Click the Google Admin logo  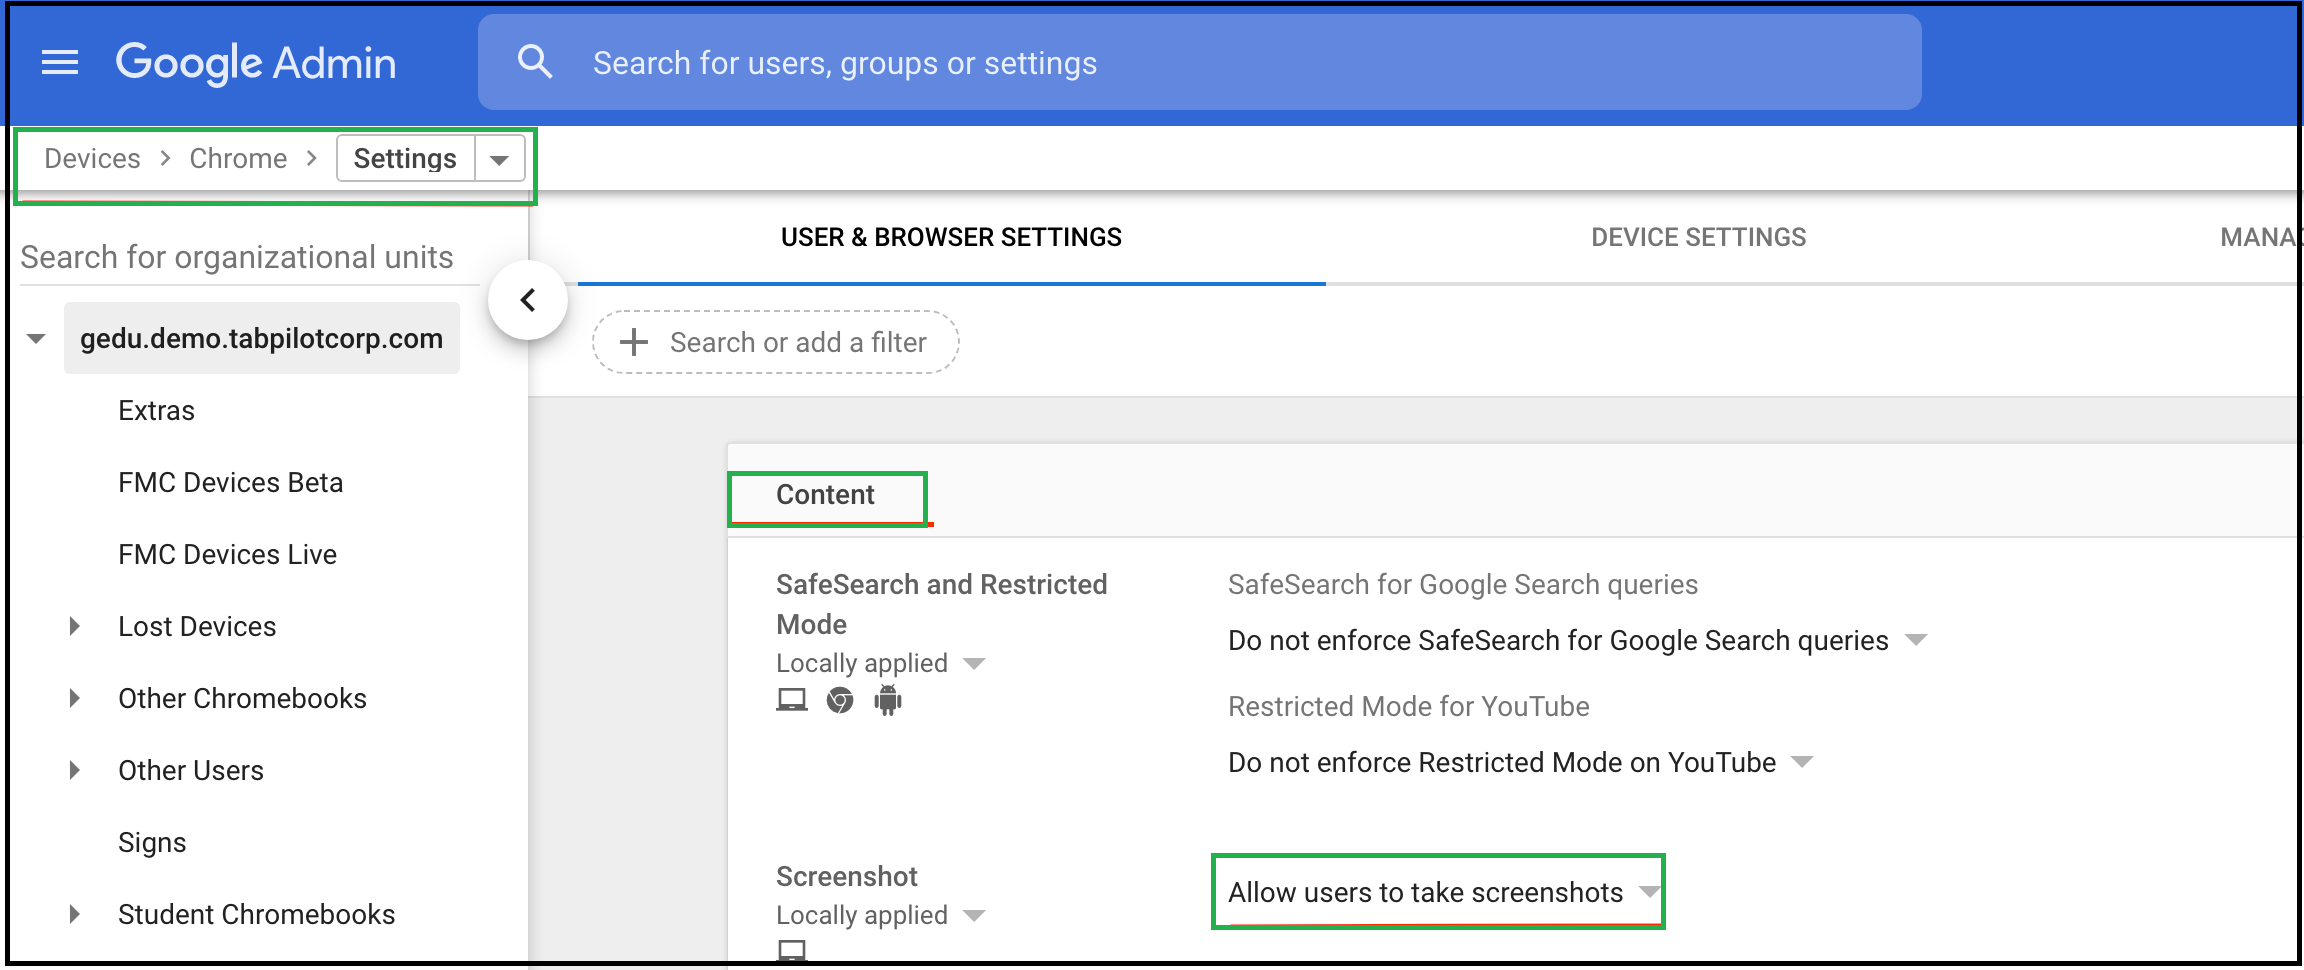(x=256, y=63)
